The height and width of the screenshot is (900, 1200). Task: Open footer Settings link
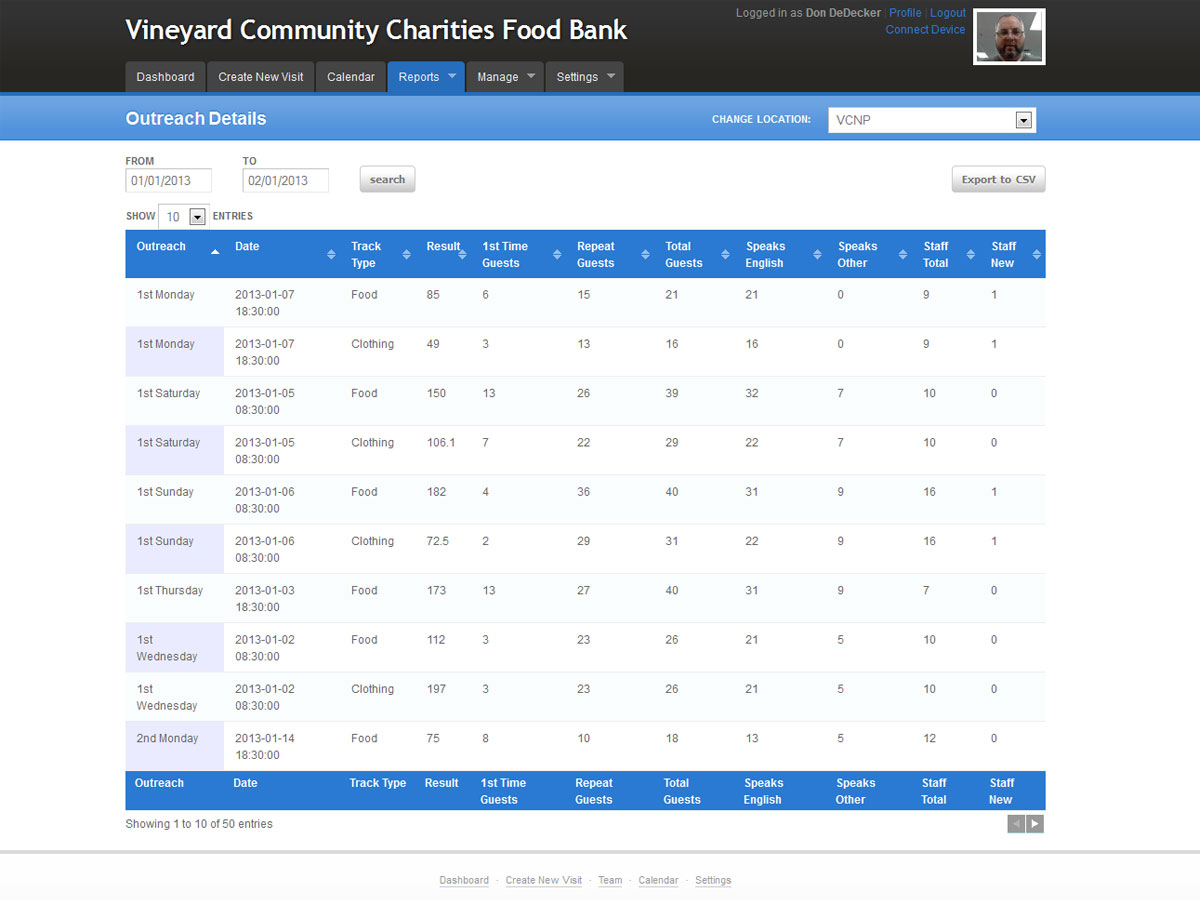(713, 880)
